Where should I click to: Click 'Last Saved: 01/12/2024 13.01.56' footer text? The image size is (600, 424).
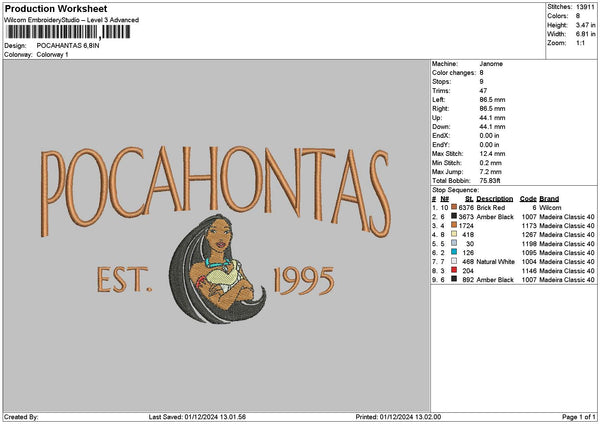(x=197, y=417)
